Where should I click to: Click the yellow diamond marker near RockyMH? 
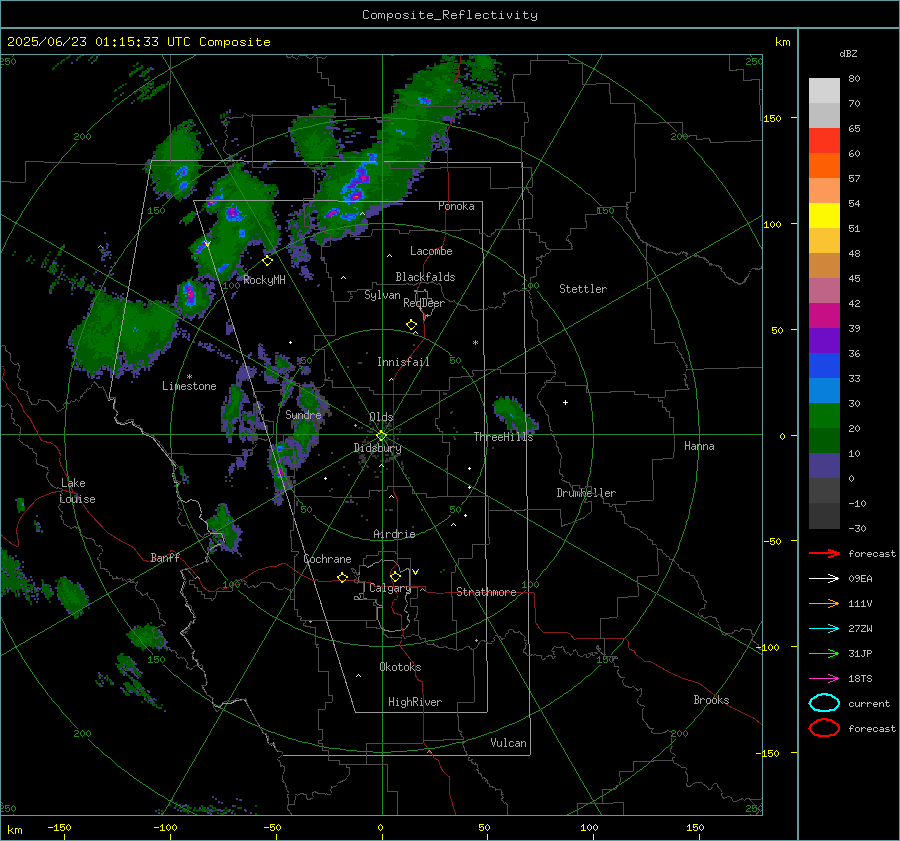[x=267, y=261]
